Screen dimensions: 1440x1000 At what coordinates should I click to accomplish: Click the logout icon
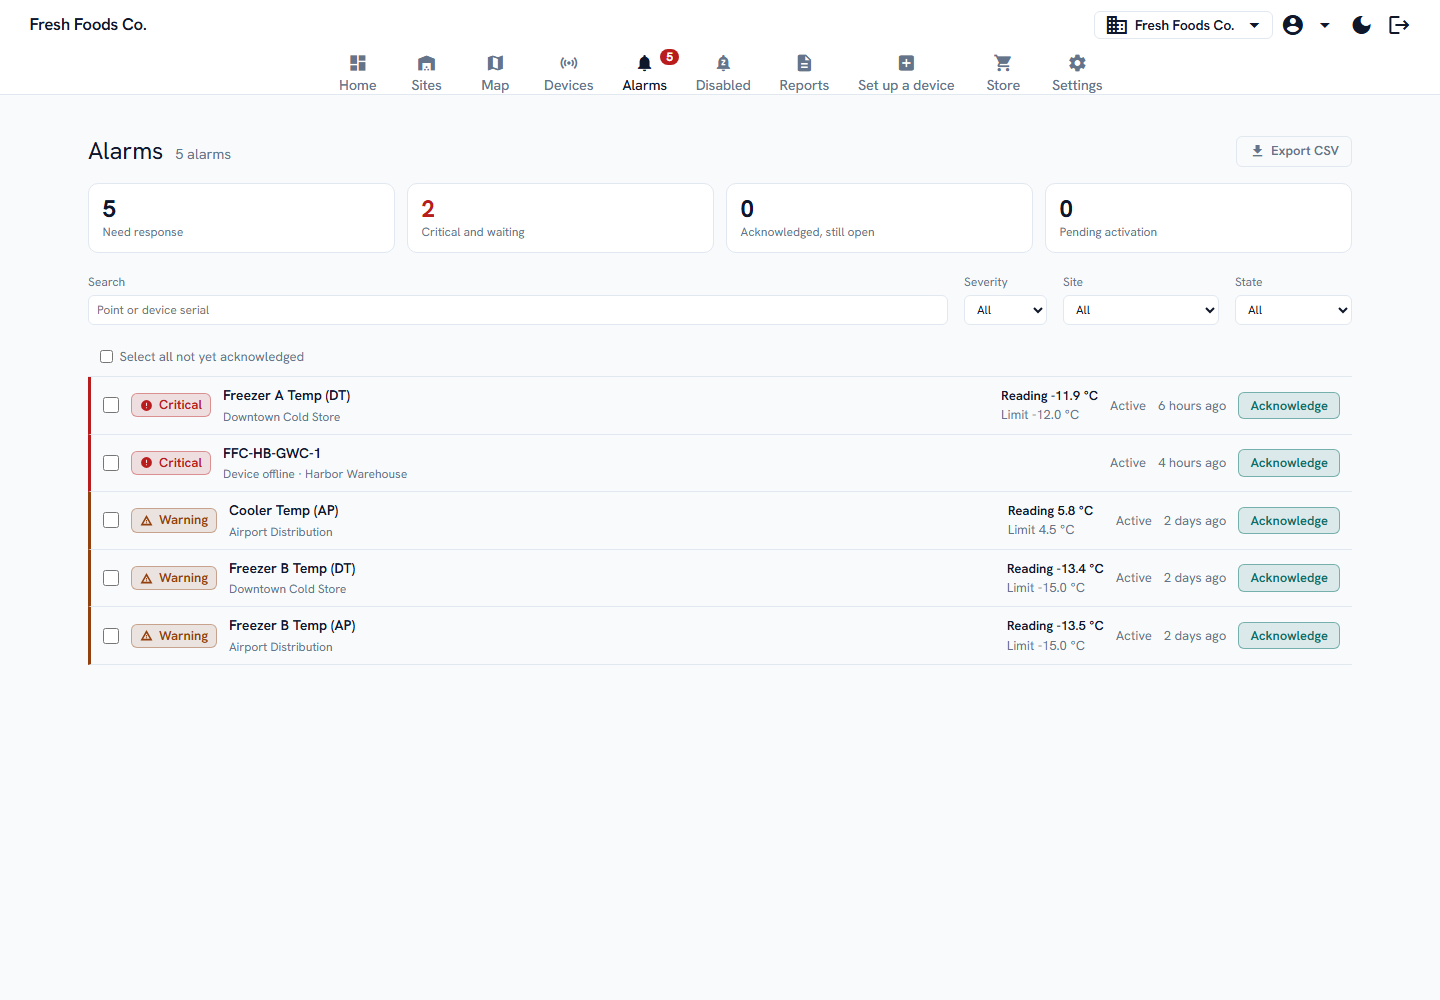[x=1399, y=25]
